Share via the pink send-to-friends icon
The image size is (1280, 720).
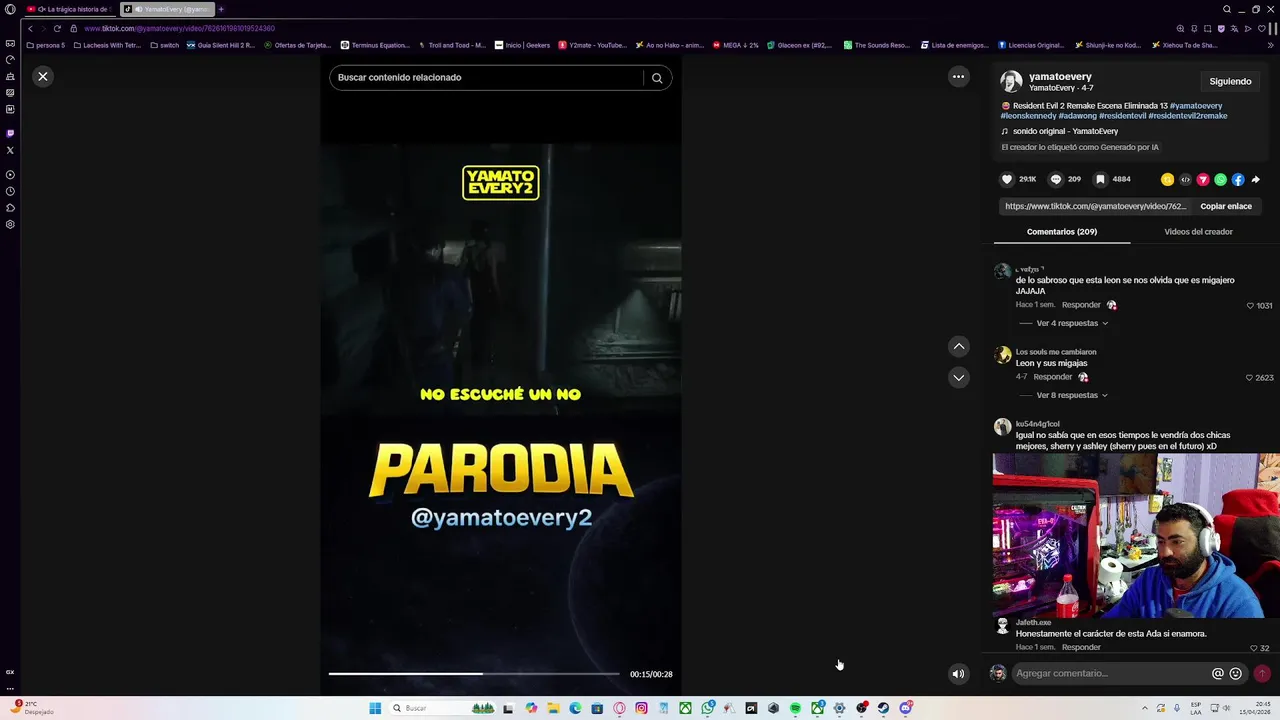click(1203, 180)
